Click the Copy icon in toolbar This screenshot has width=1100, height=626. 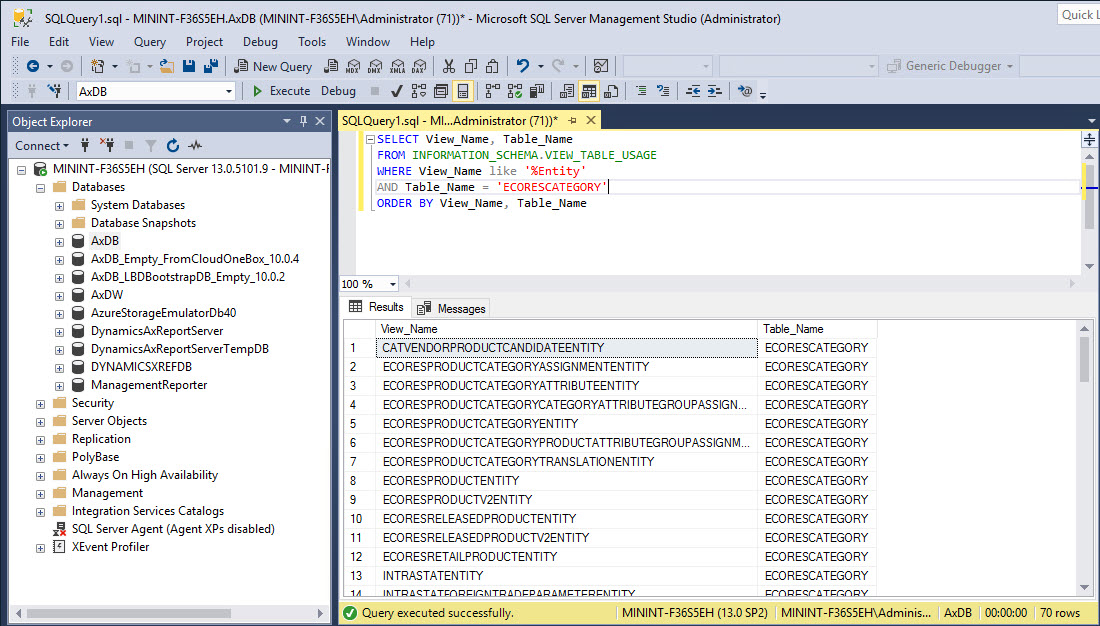point(471,67)
